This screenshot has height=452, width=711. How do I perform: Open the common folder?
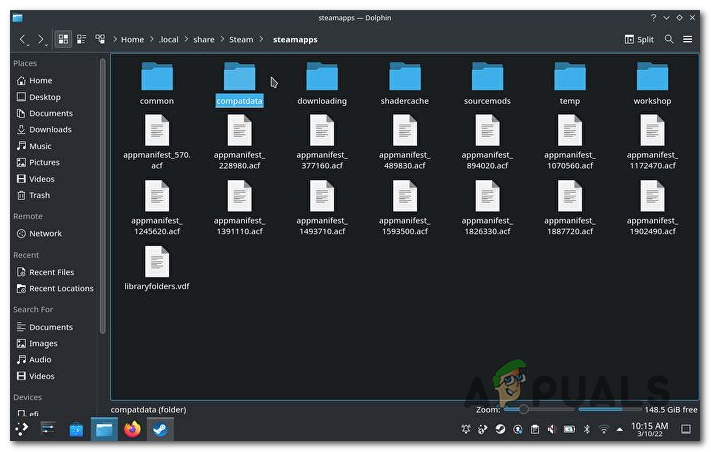pyautogui.click(x=157, y=81)
